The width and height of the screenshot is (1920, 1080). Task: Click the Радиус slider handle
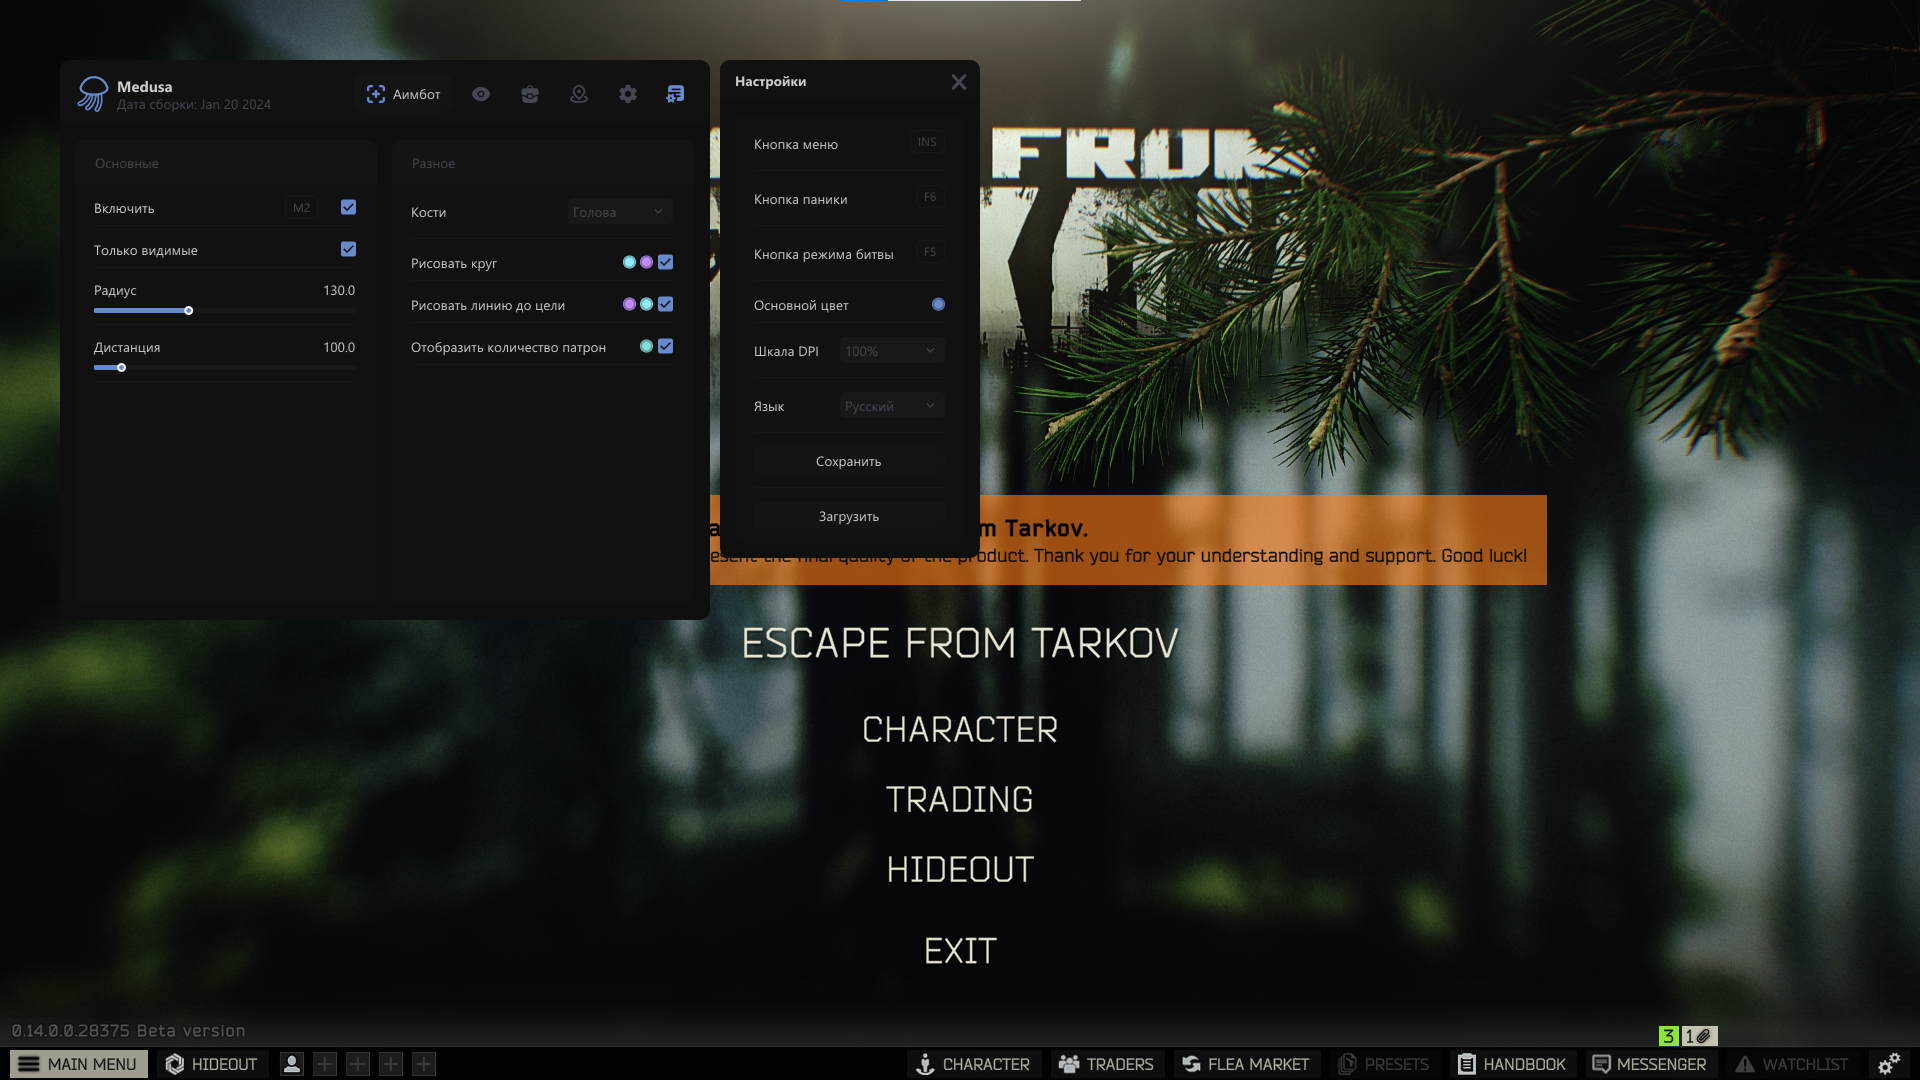pyautogui.click(x=188, y=311)
